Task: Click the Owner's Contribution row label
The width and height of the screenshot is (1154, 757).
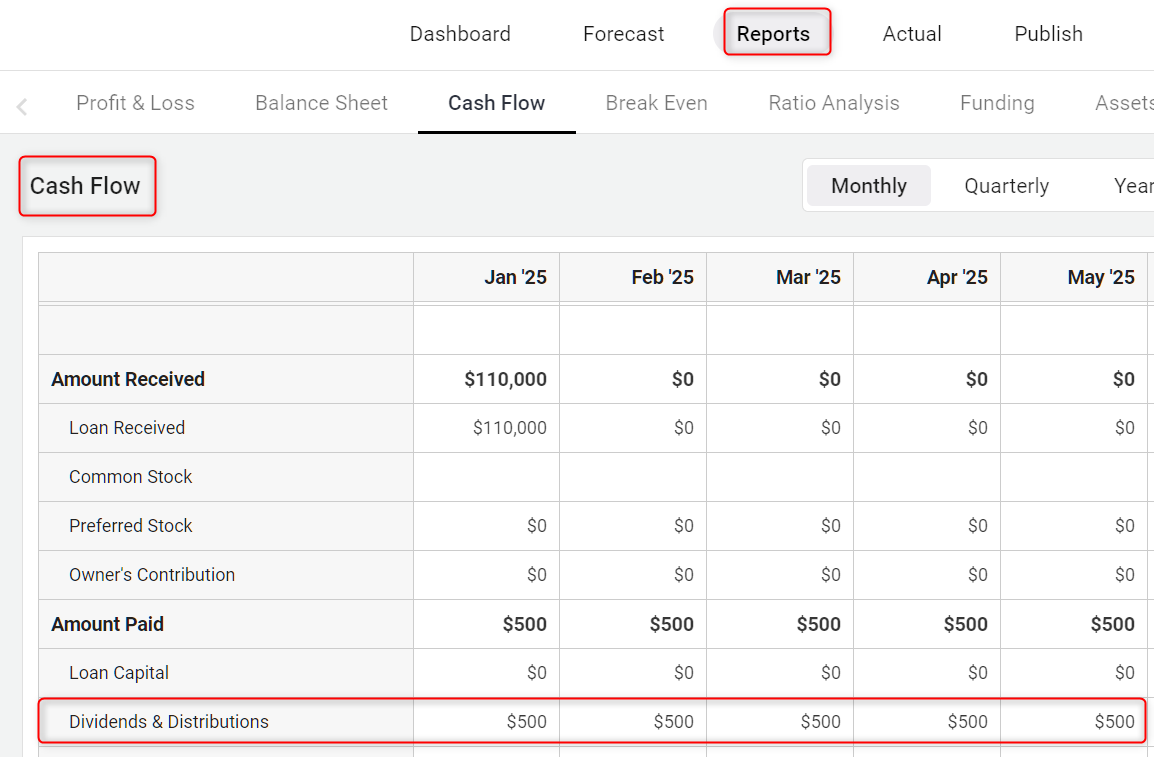Action: coord(152,575)
